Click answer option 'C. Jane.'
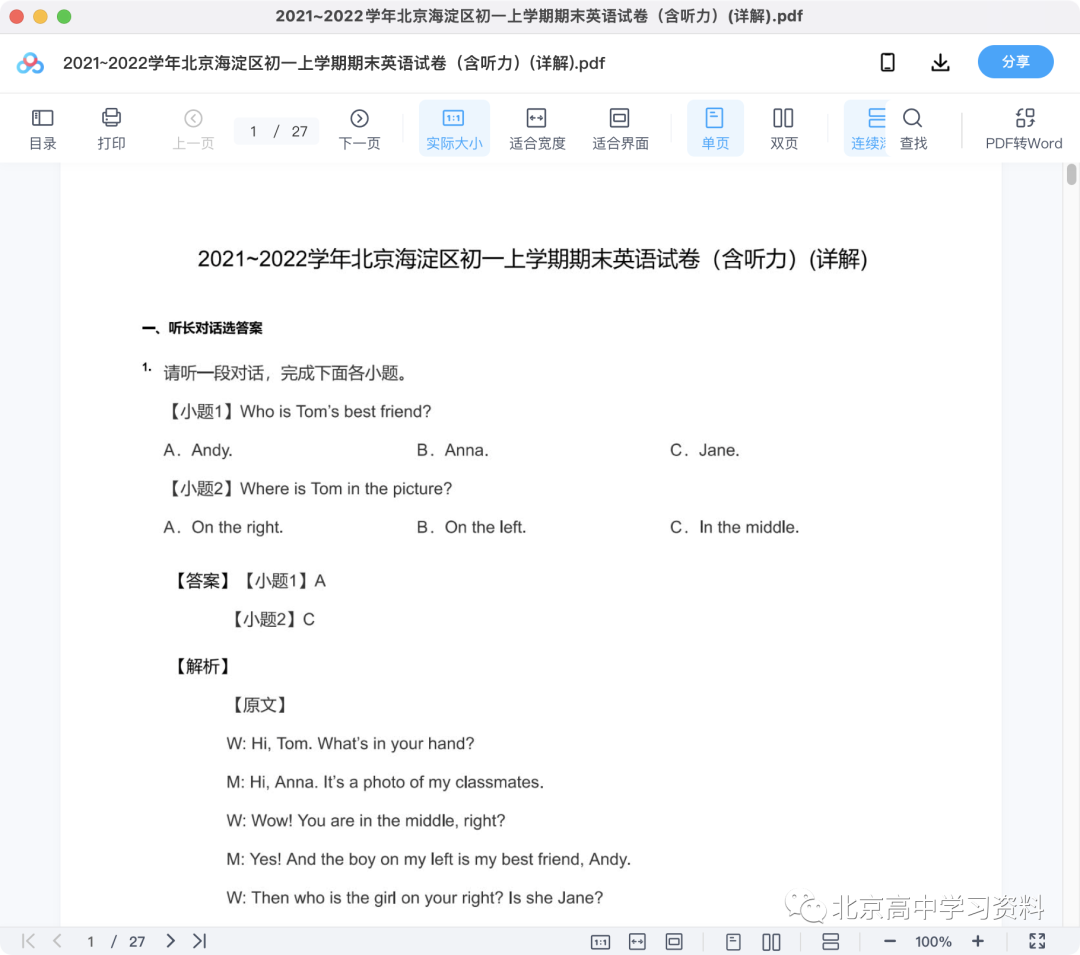 (705, 450)
